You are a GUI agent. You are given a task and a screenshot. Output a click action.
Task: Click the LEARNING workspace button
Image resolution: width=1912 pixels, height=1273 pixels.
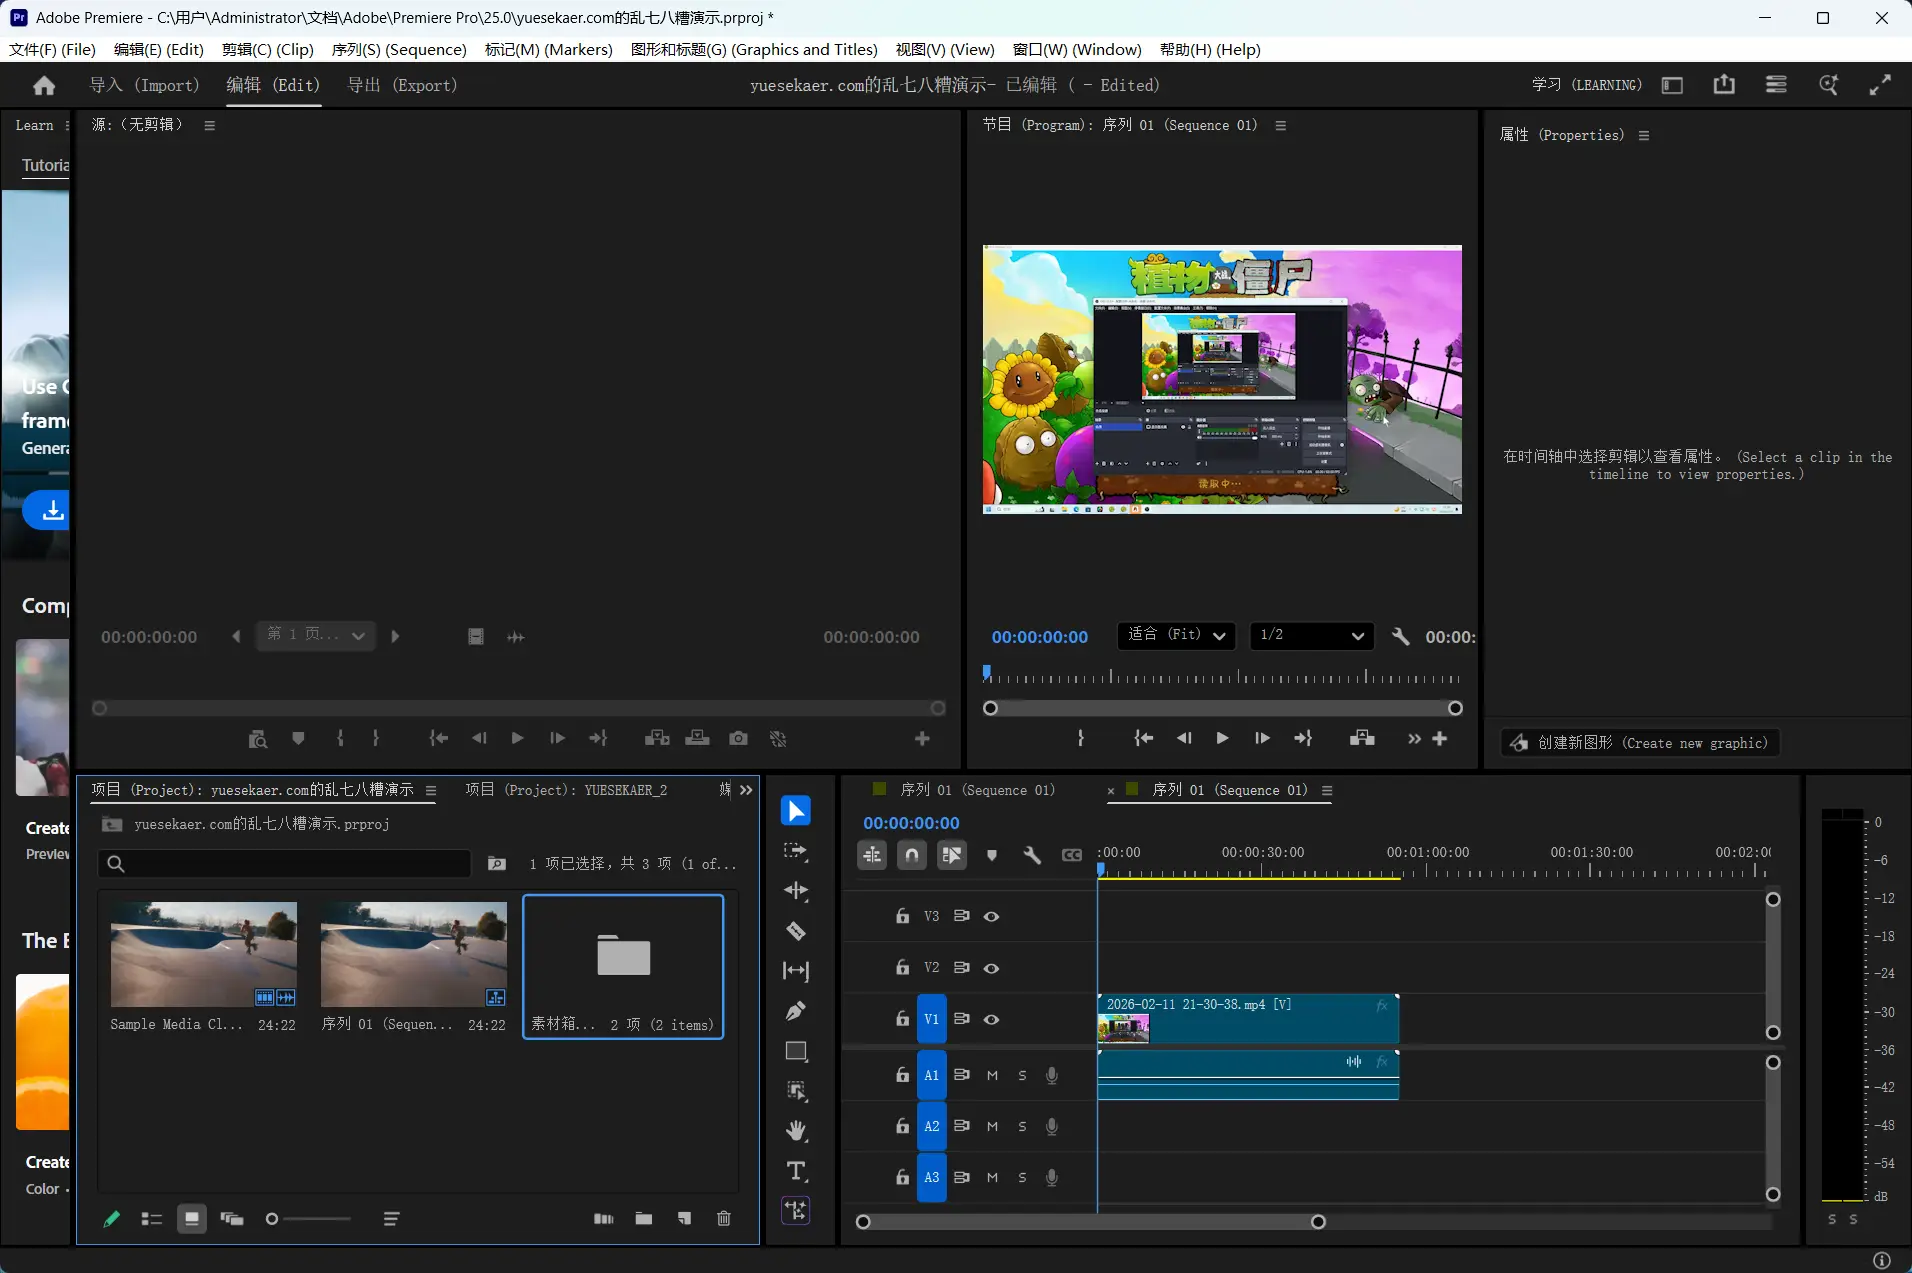(1587, 85)
